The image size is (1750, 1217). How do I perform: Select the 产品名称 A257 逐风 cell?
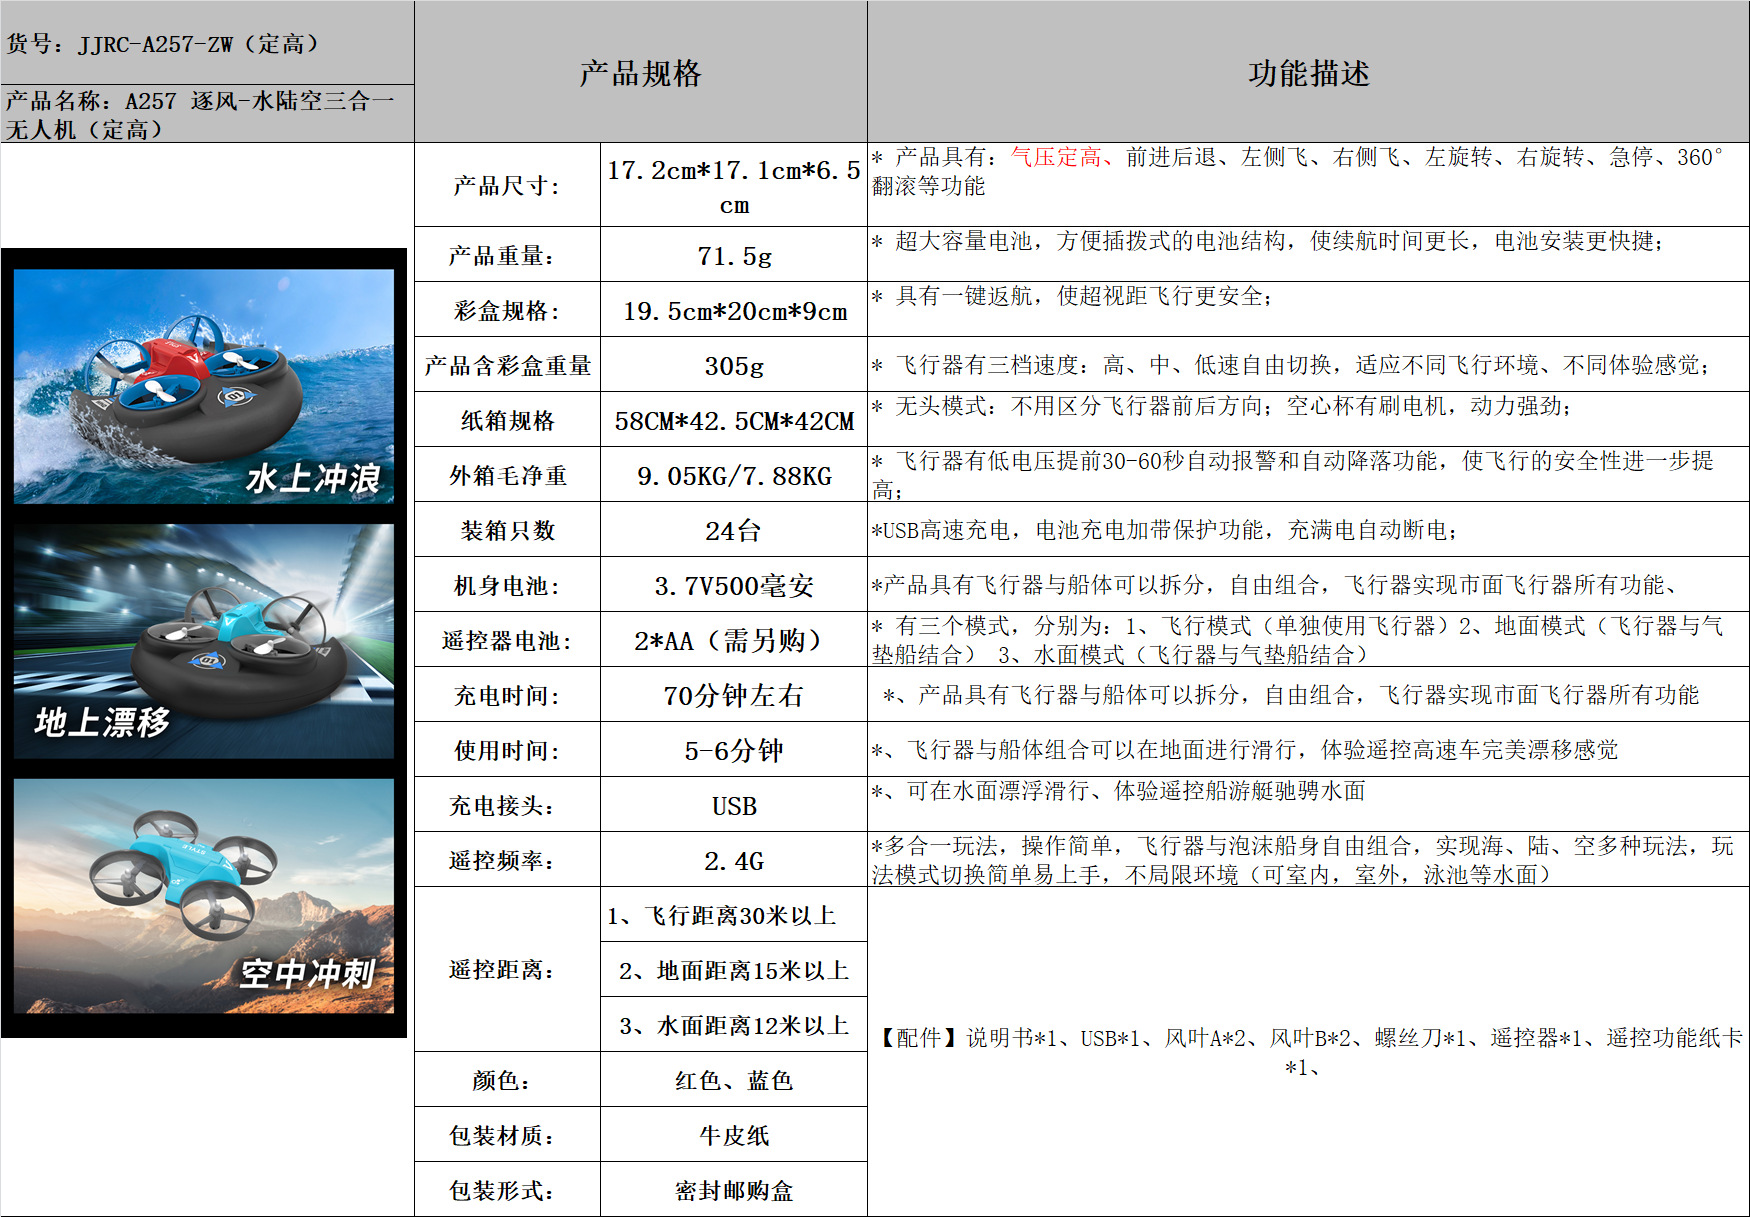pyautogui.click(x=207, y=114)
